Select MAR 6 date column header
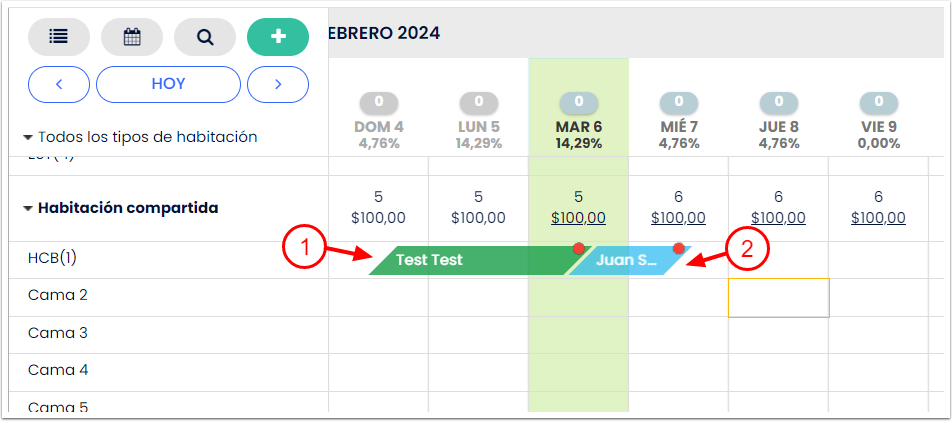 [x=578, y=127]
